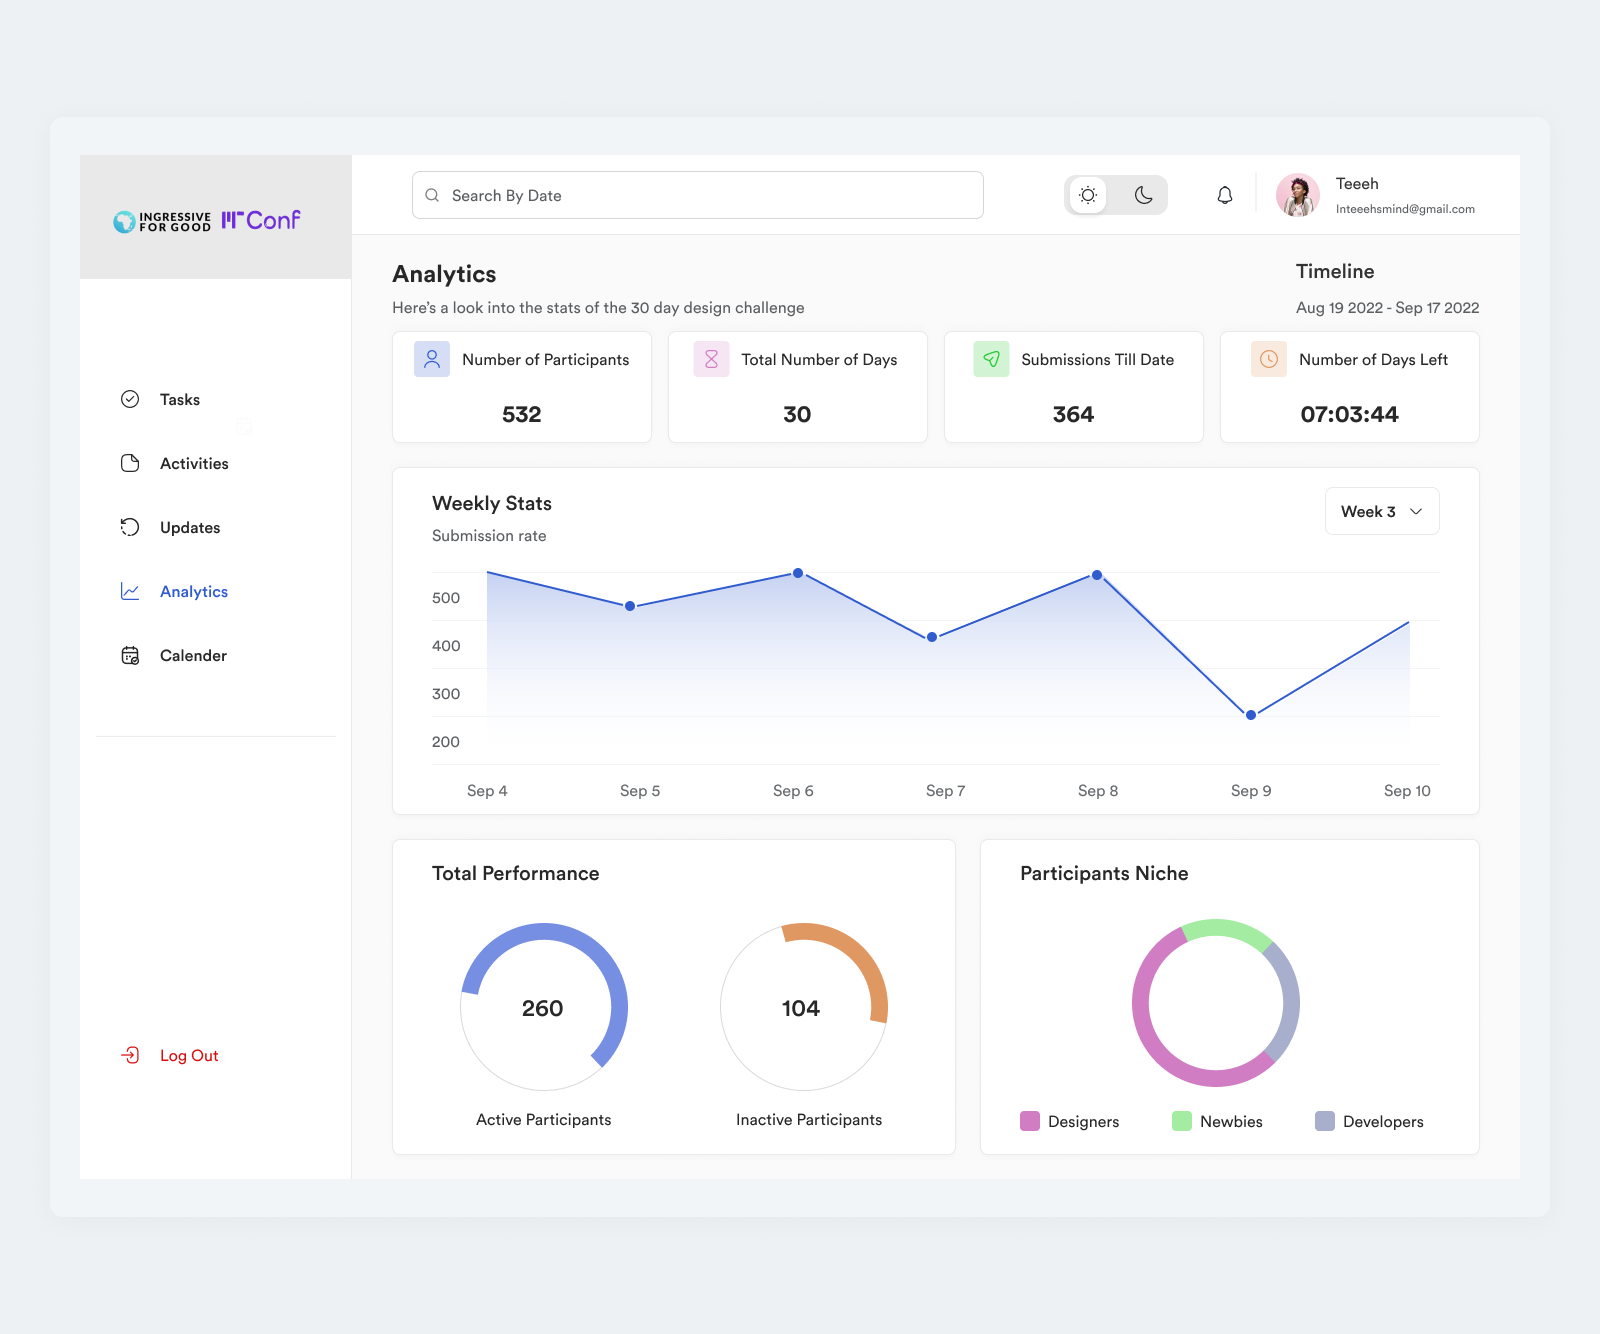Click the Sep 9 data point on chart
The image size is (1600, 1334).
click(x=1251, y=715)
